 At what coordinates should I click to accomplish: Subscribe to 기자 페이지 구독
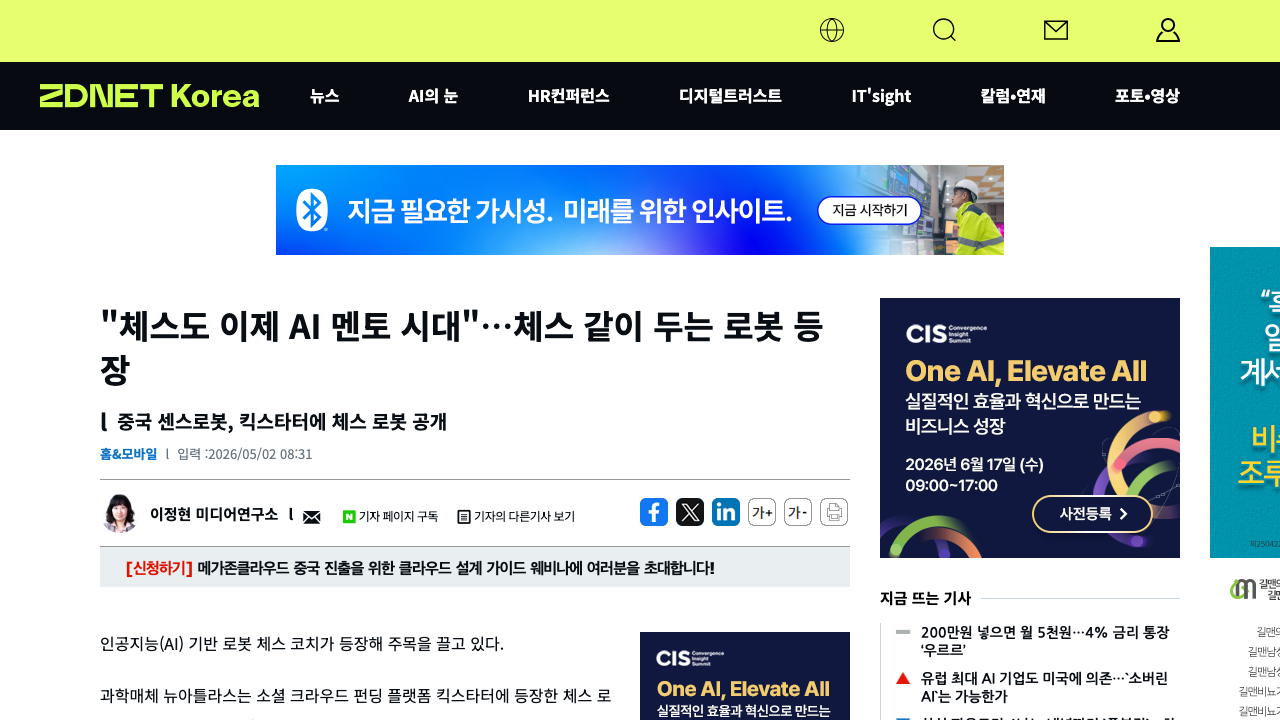click(x=390, y=517)
